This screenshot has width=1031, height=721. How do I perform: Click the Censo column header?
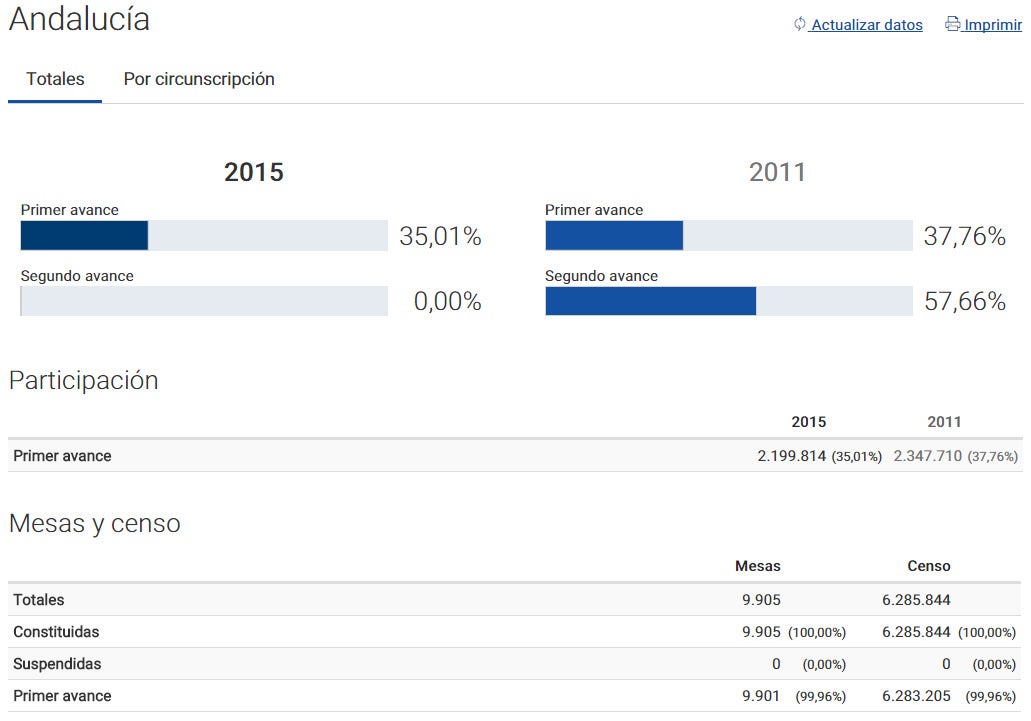(x=928, y=566)
